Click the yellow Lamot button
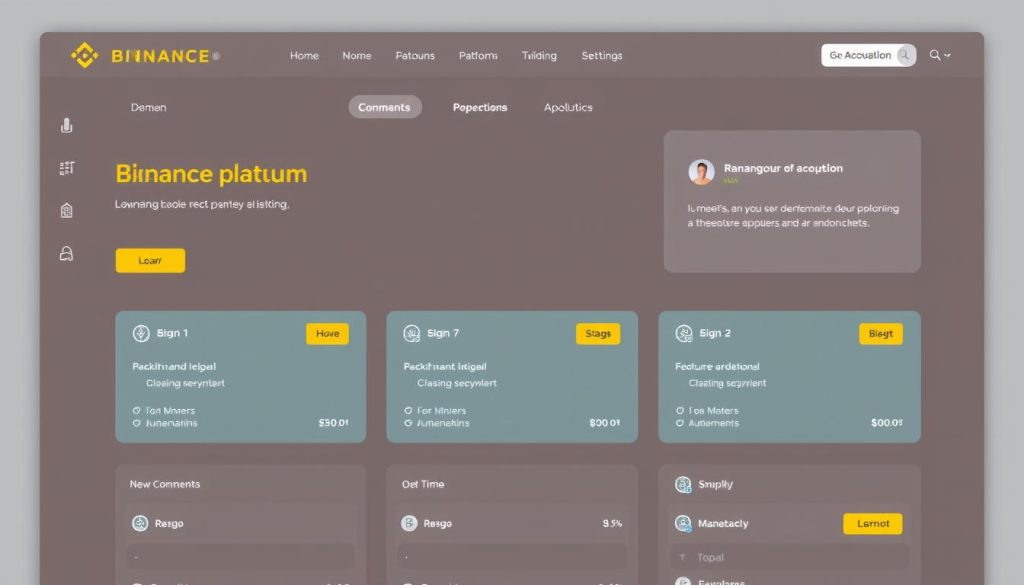The width and height of the screenshot is (1024, 585). pyautogui.click(x=872, y=524)
